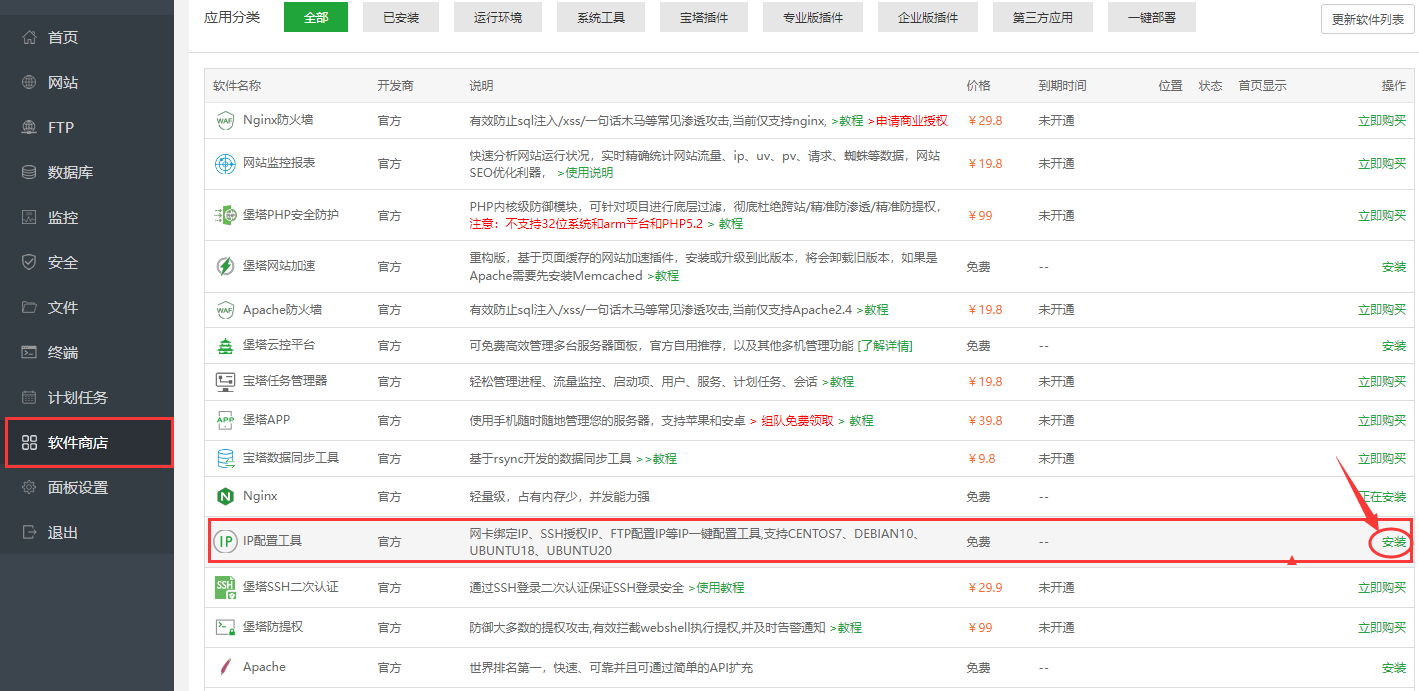Open the 教程 link for Apache防火墙
Viewport: 1419px width, 691px height.
click(x=872, y=310)
